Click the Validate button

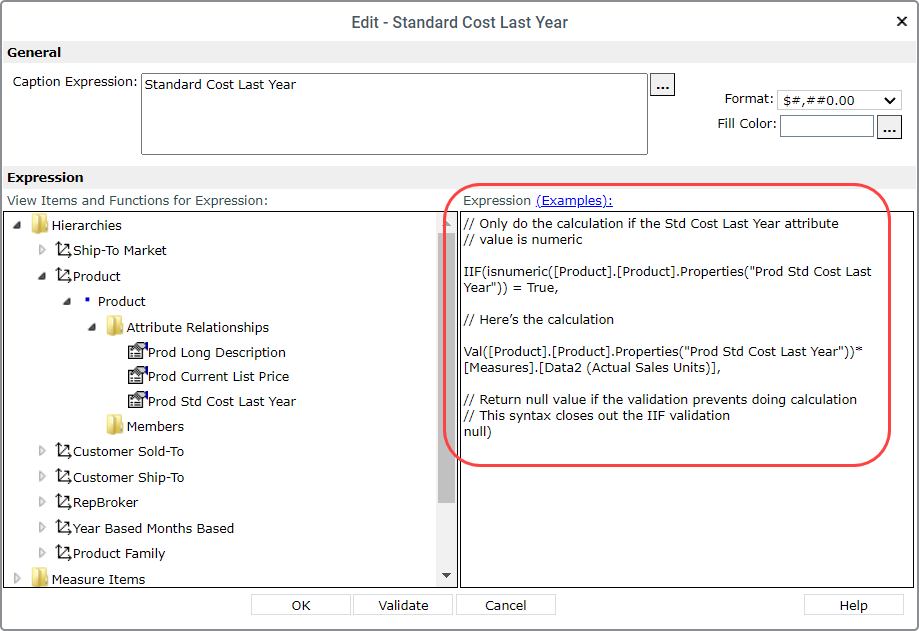point(403,605)
